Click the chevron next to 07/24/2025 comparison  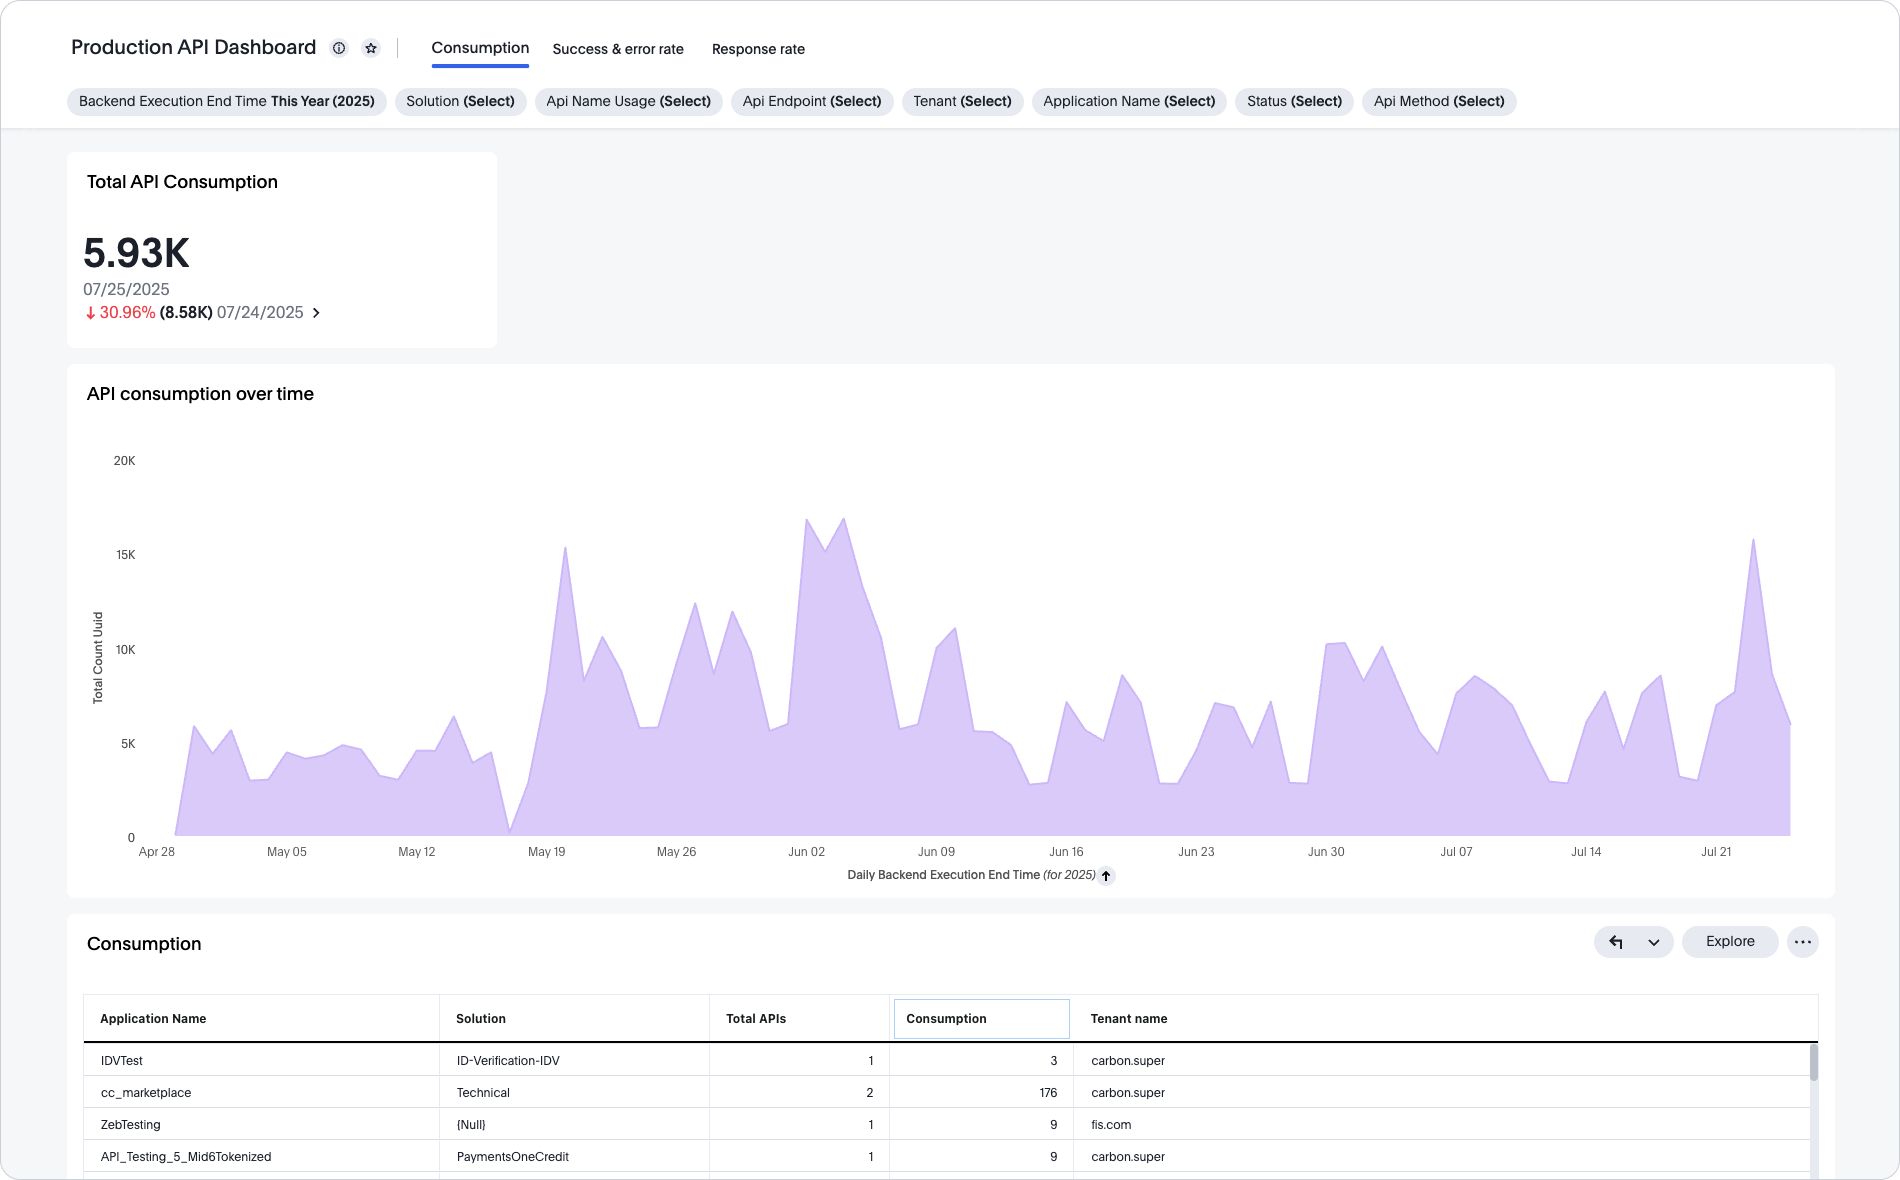click(316, 313)
